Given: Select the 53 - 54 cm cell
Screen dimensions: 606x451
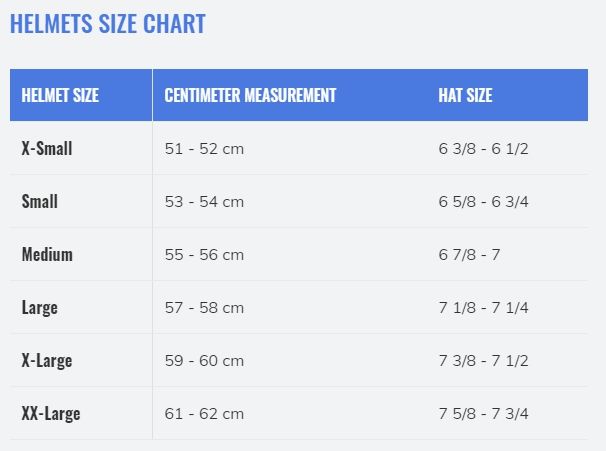Looking at the screenshot, I should coord(204,202).
